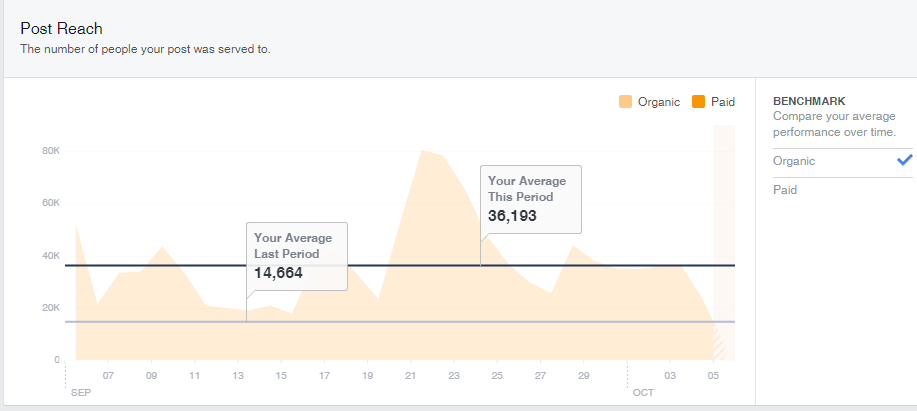Click the 40K y-axis label
Image resolution: width=917 pixels, height=411 pixels.
point(51,256)
